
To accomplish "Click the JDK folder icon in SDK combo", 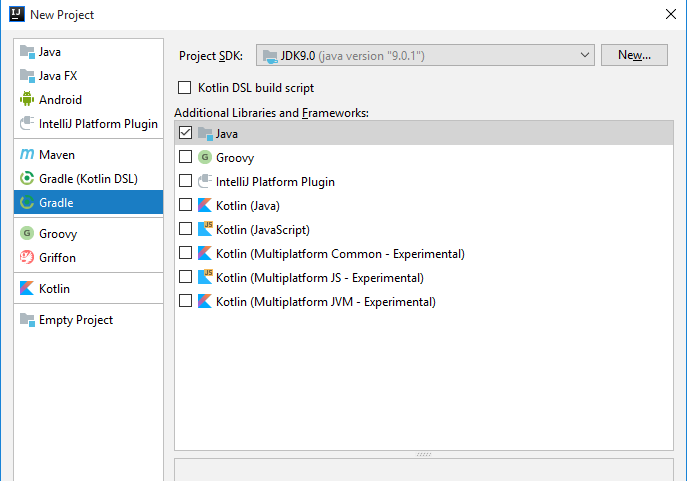I will tap(270, 56).
